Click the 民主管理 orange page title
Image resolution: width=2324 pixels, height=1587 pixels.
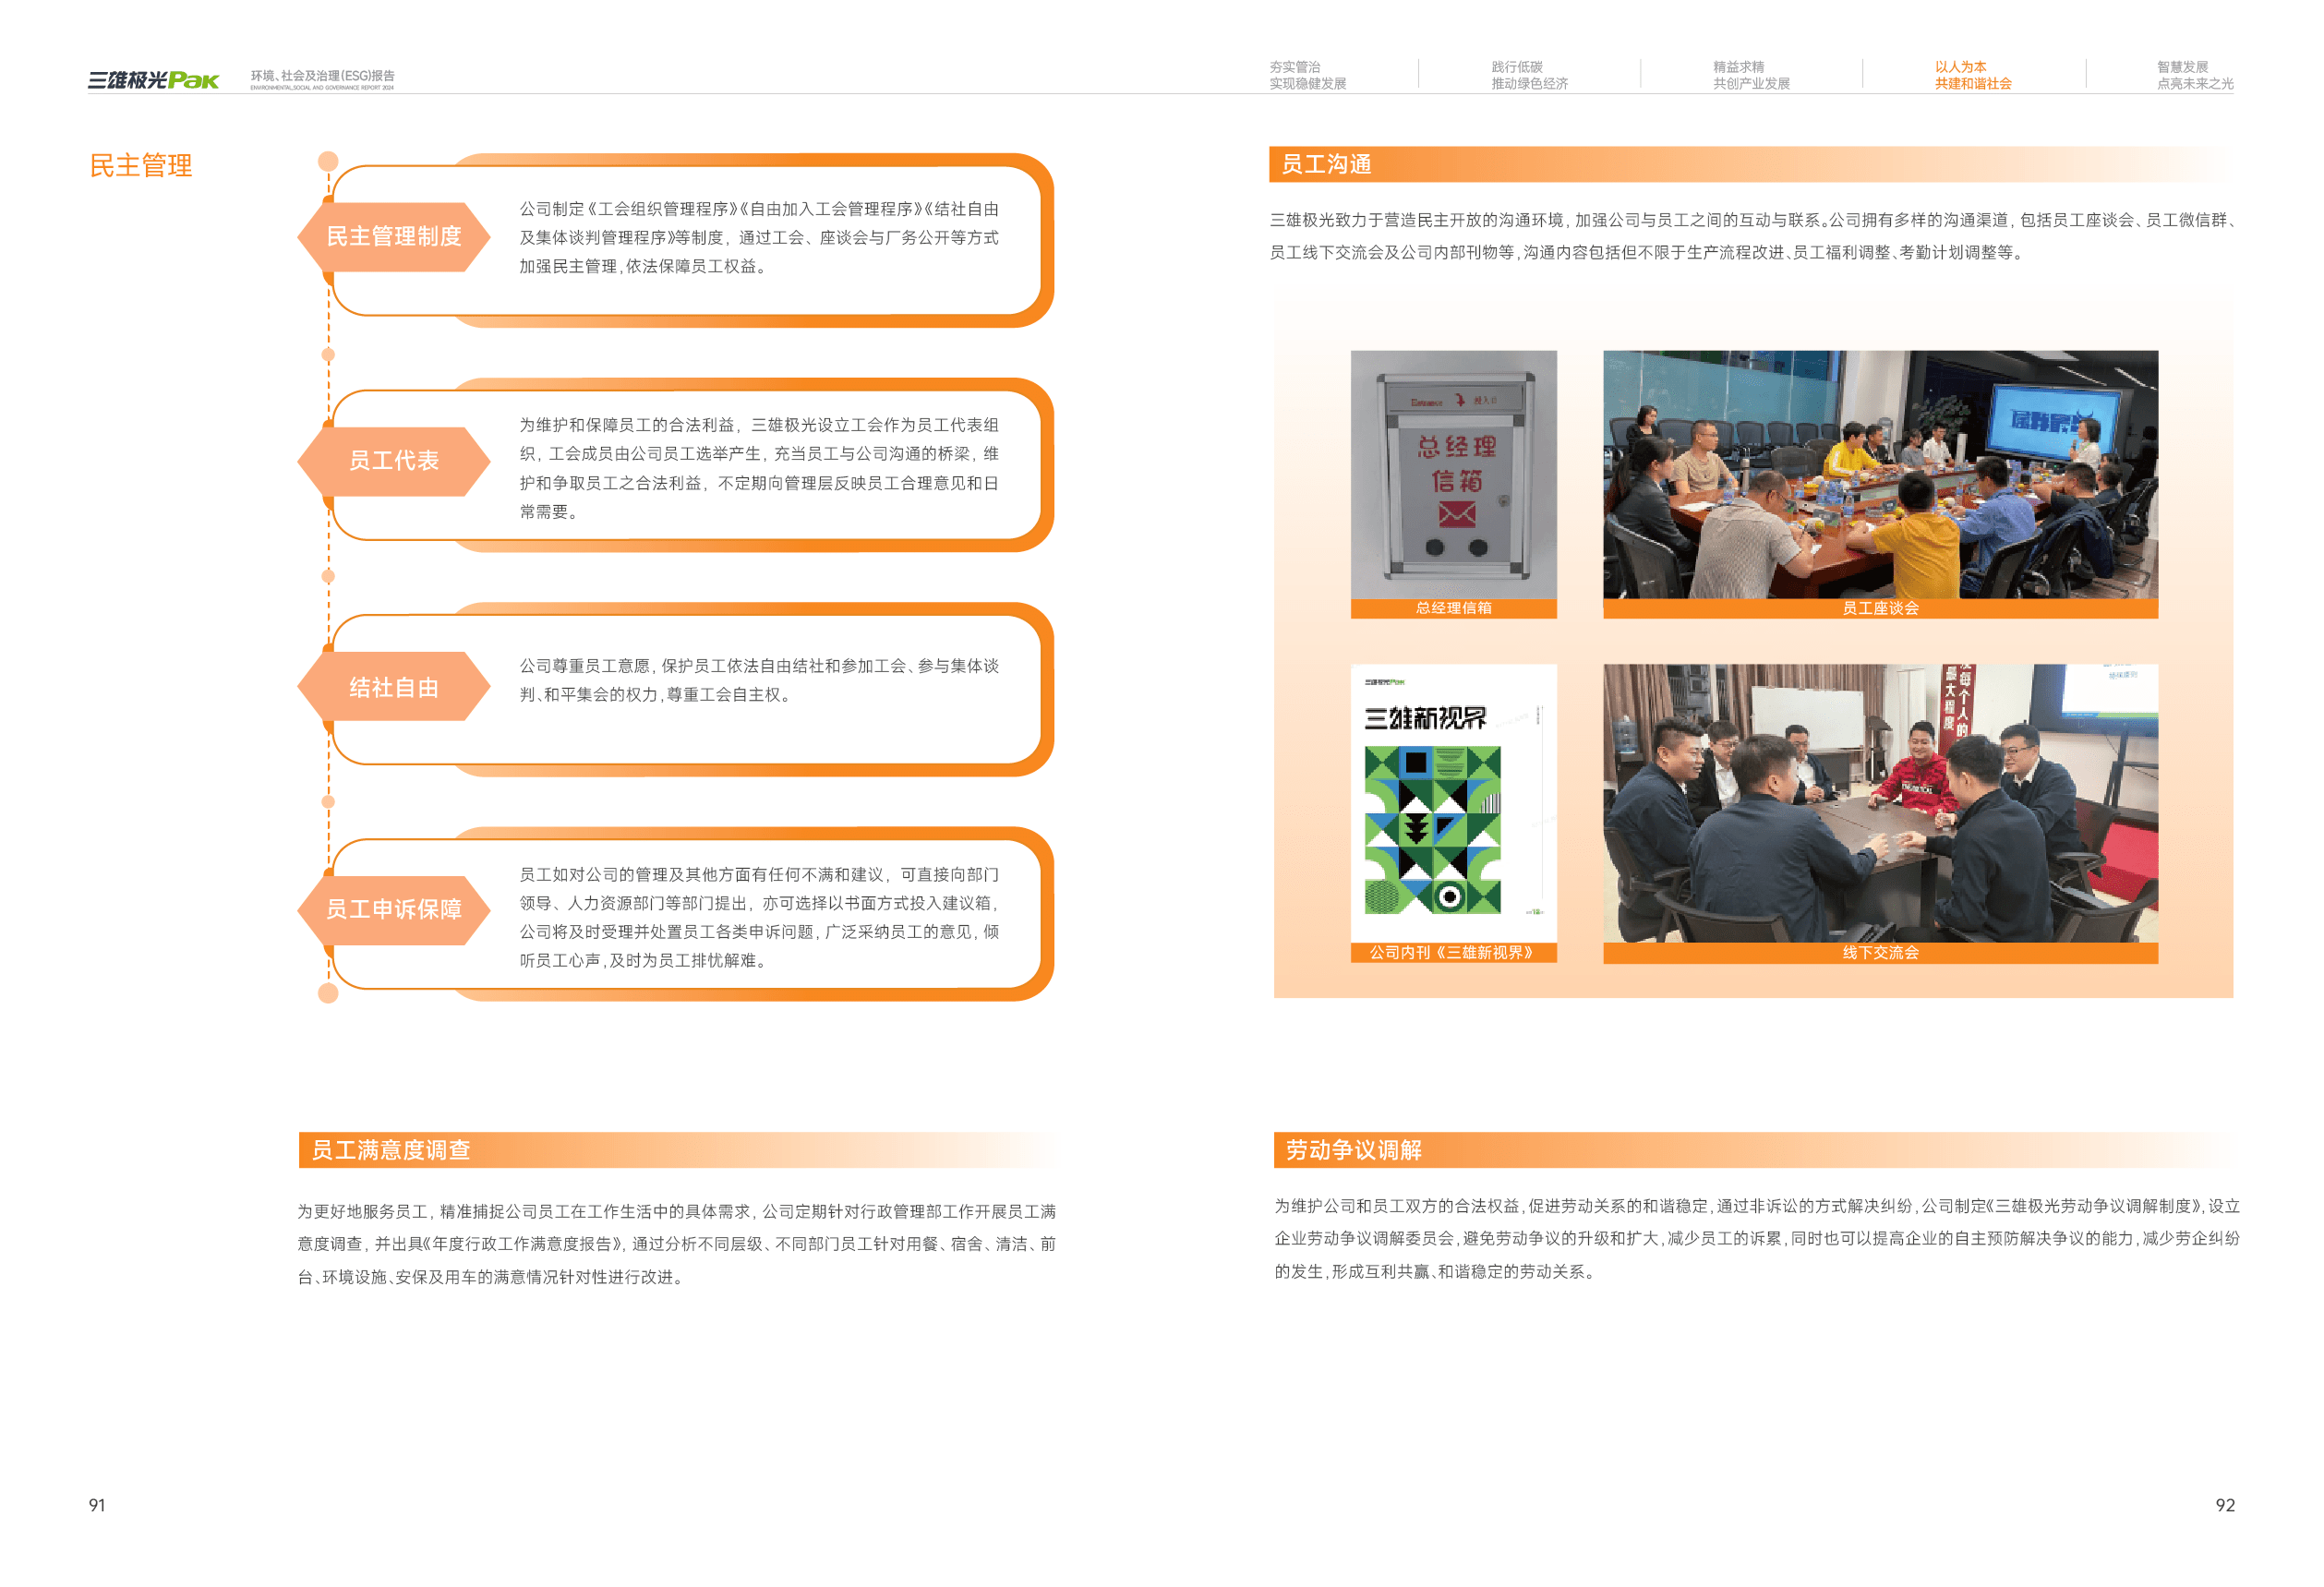point(141,166)
